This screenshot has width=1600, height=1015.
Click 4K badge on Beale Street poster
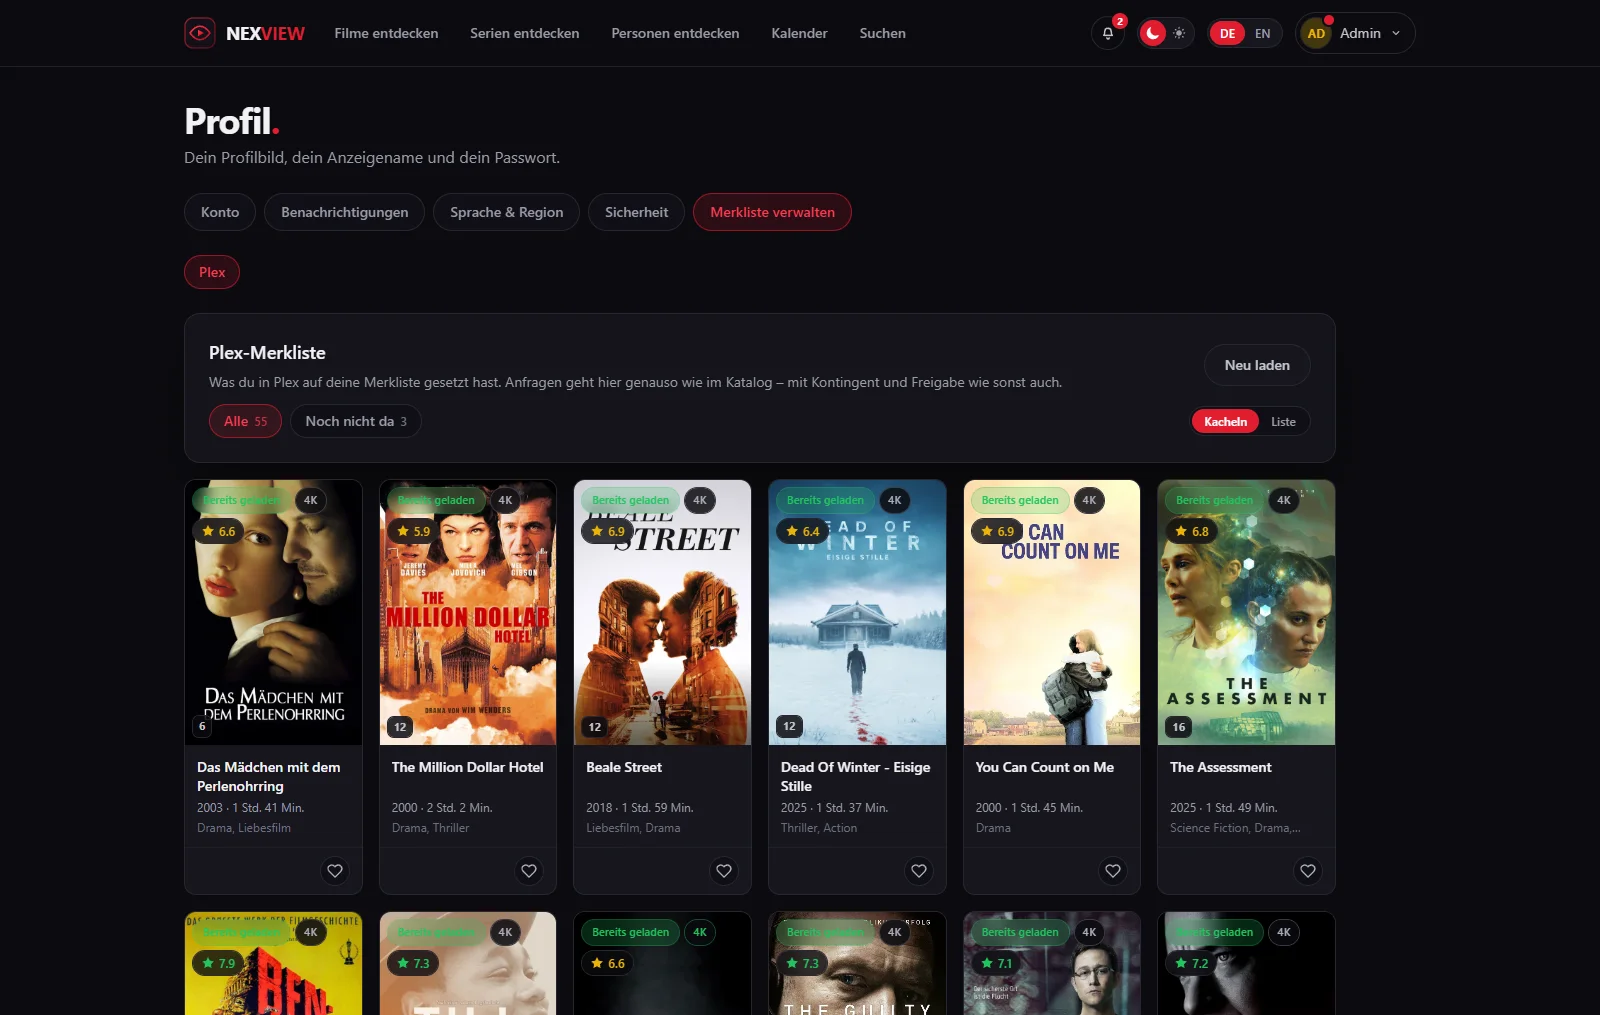point(700,500)
